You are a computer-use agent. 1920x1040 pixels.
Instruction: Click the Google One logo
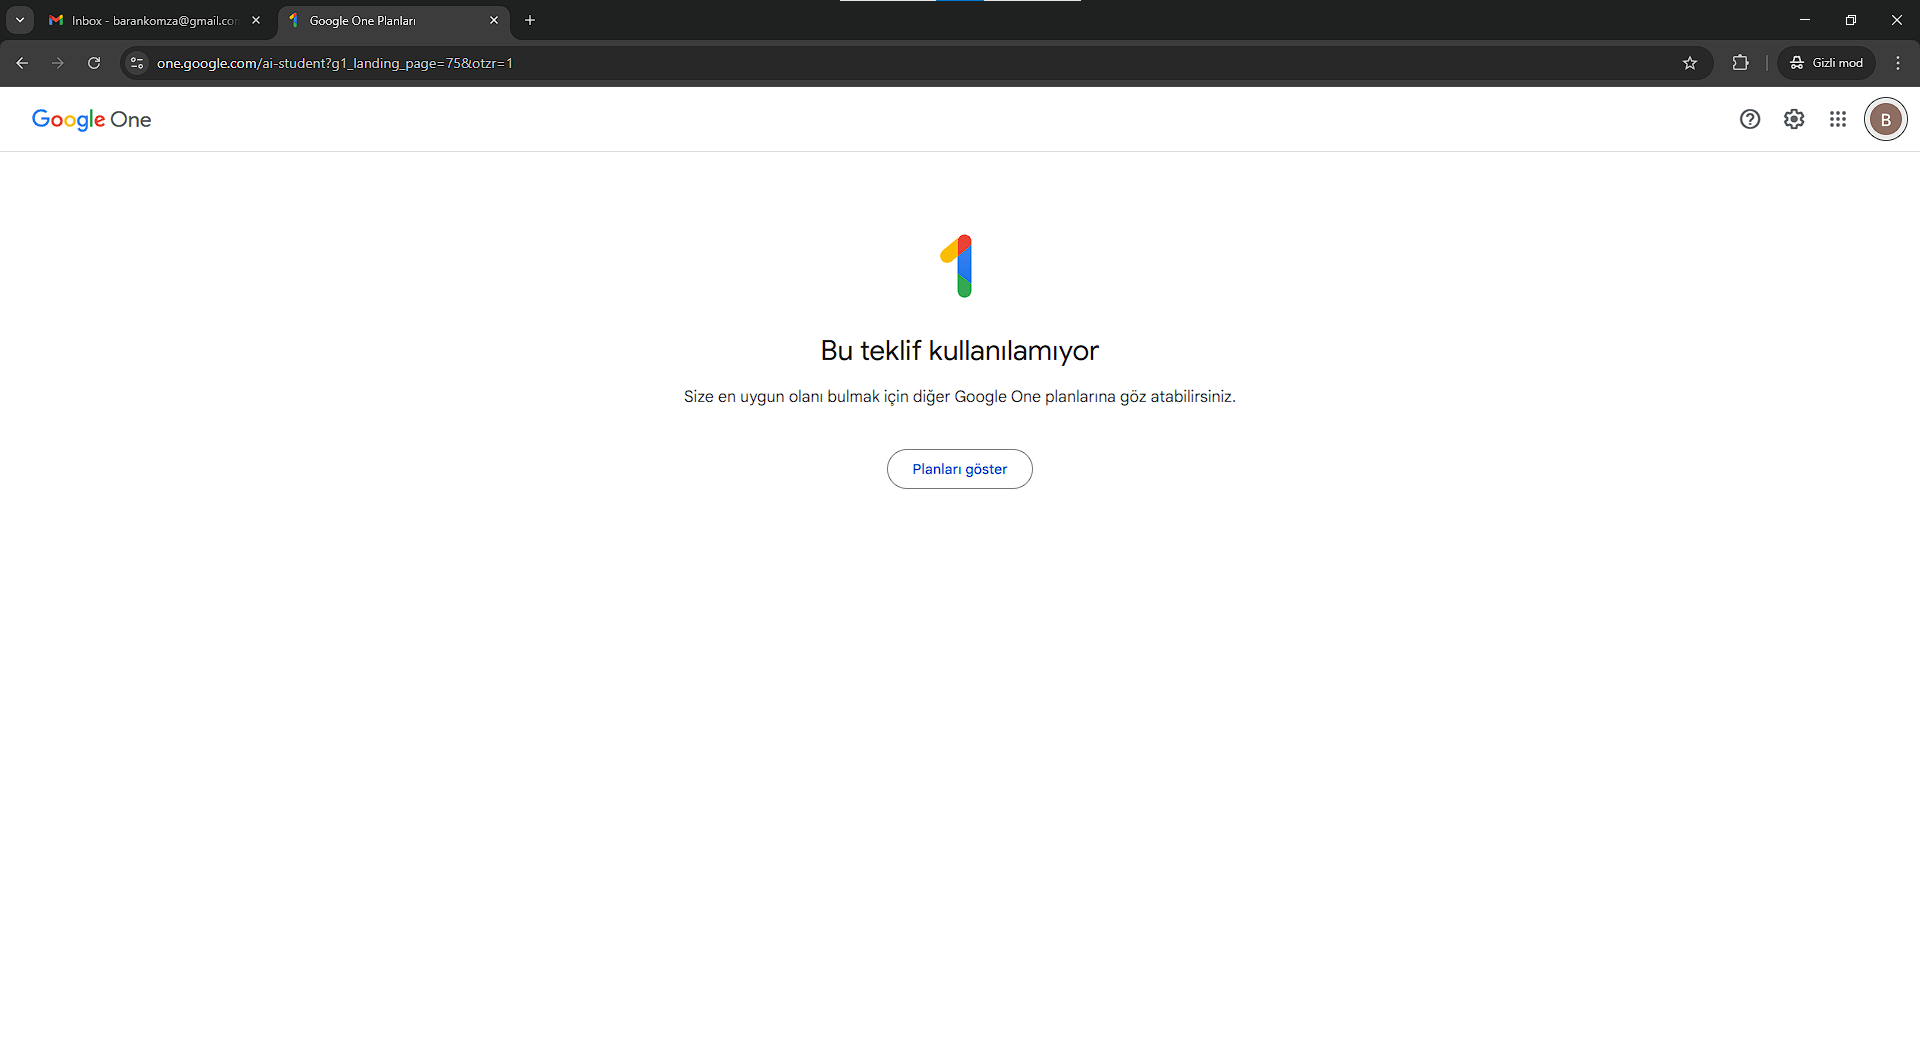pyautogui.click(x=92, y=119)
